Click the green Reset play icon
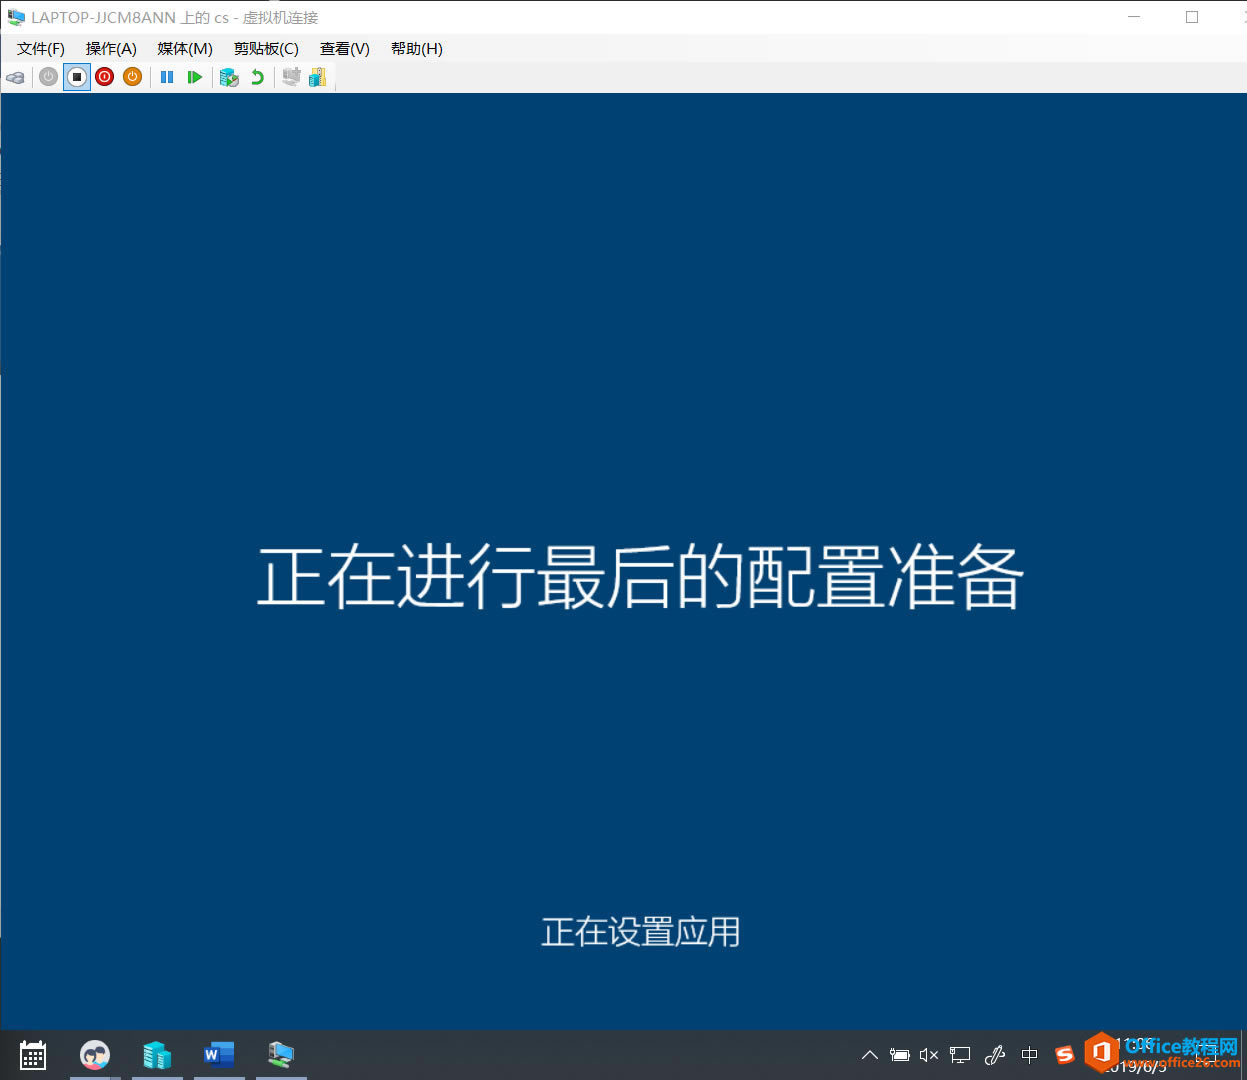The image size is (1247, 1080). tap(194, 77)
